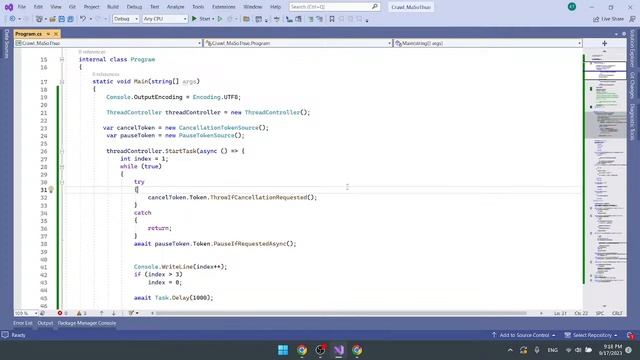Open the Edit menu
The height and width of the screenshot is (360, 640).
38,7
